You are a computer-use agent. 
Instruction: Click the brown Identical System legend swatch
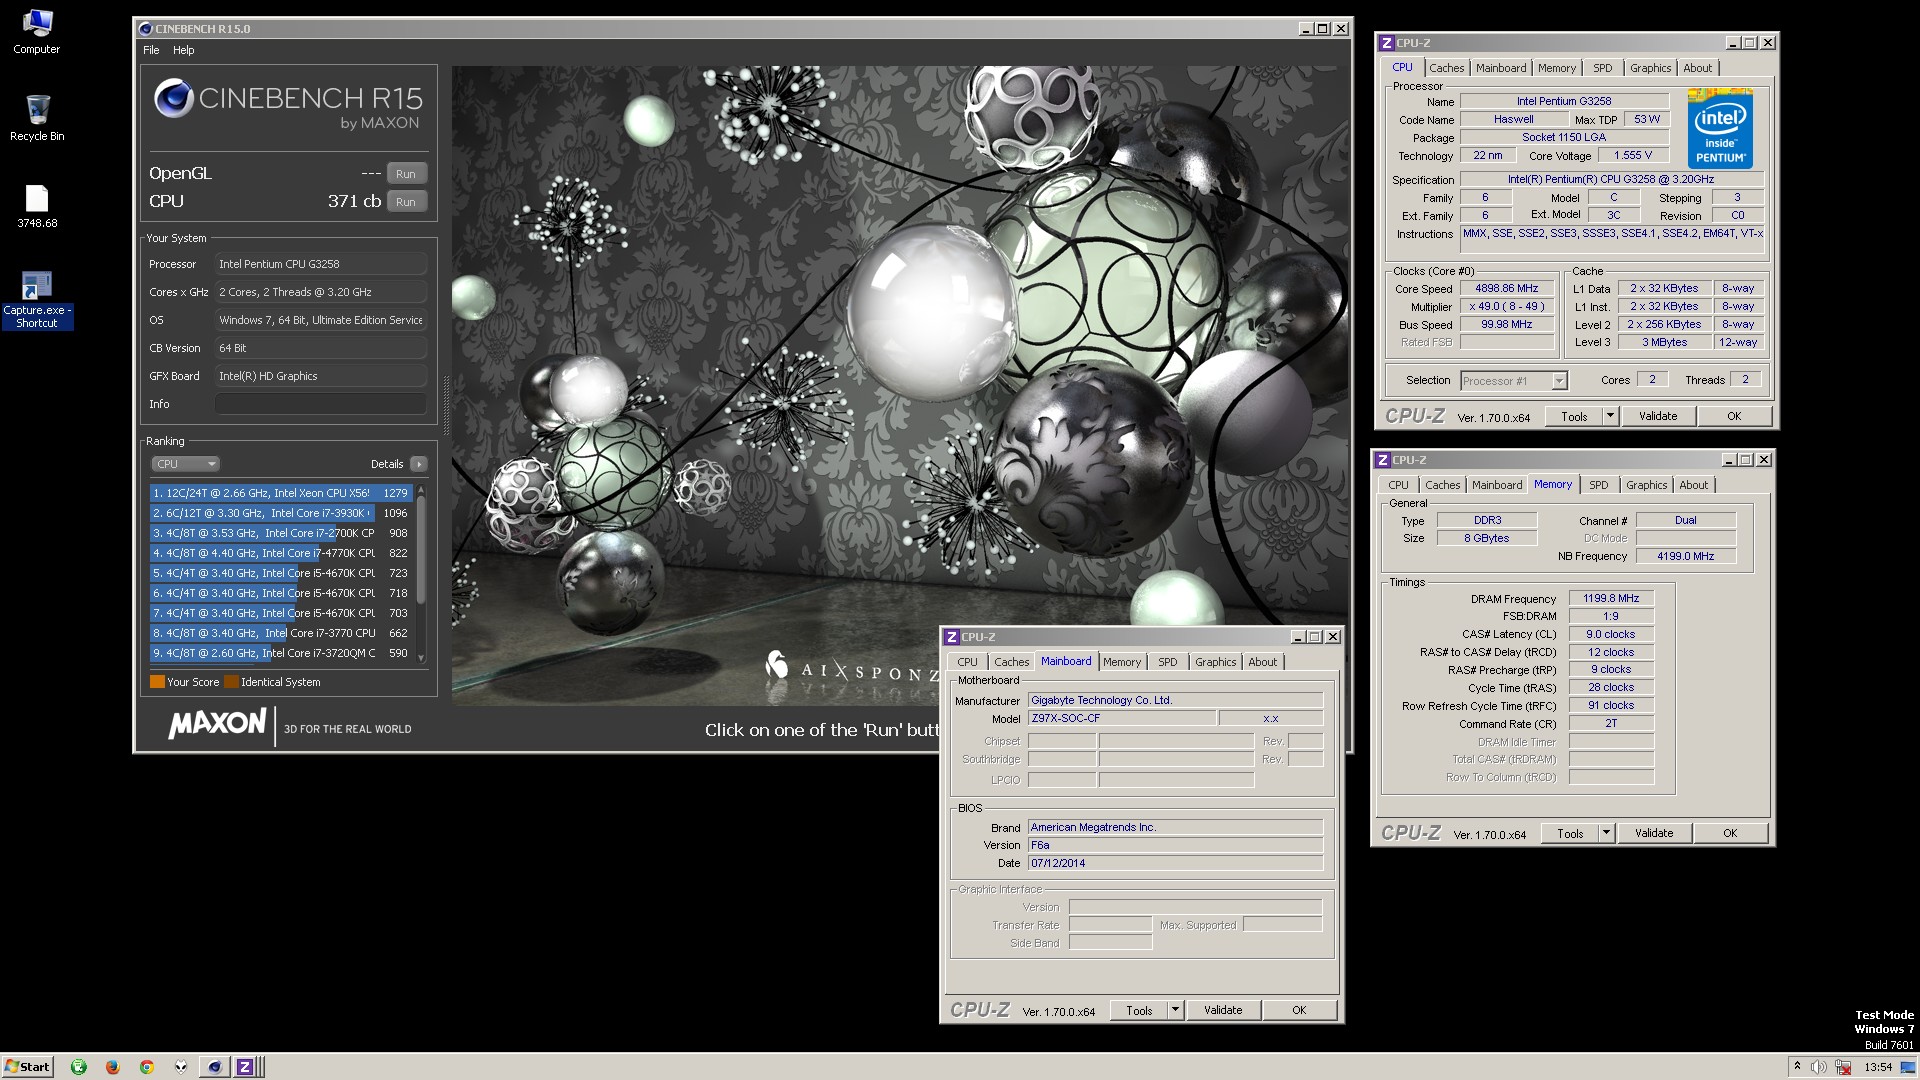(x=231, y=682)
